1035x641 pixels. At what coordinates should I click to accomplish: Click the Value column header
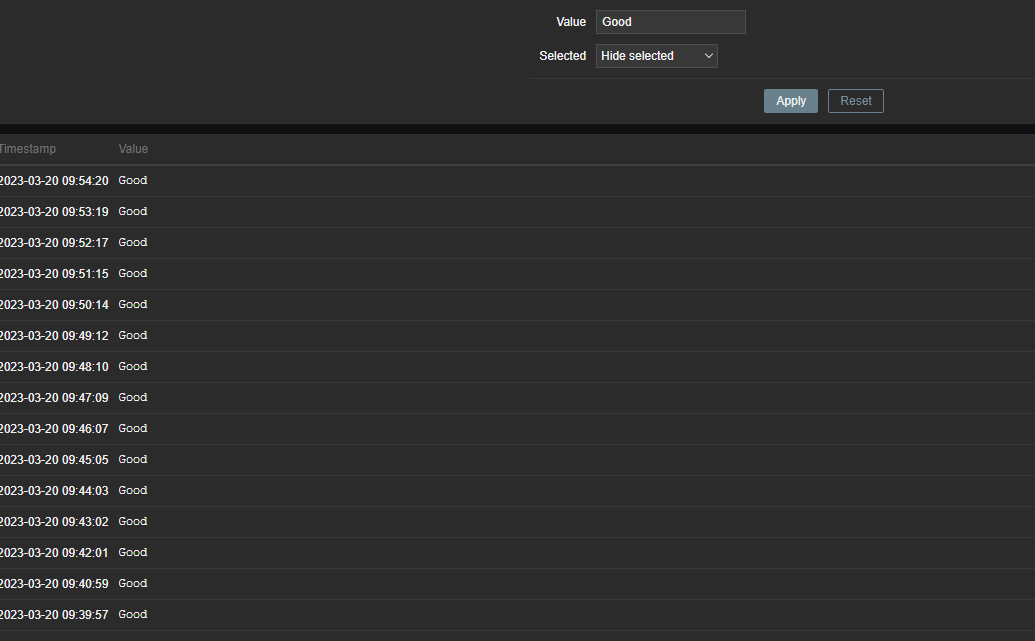(133, 149)
